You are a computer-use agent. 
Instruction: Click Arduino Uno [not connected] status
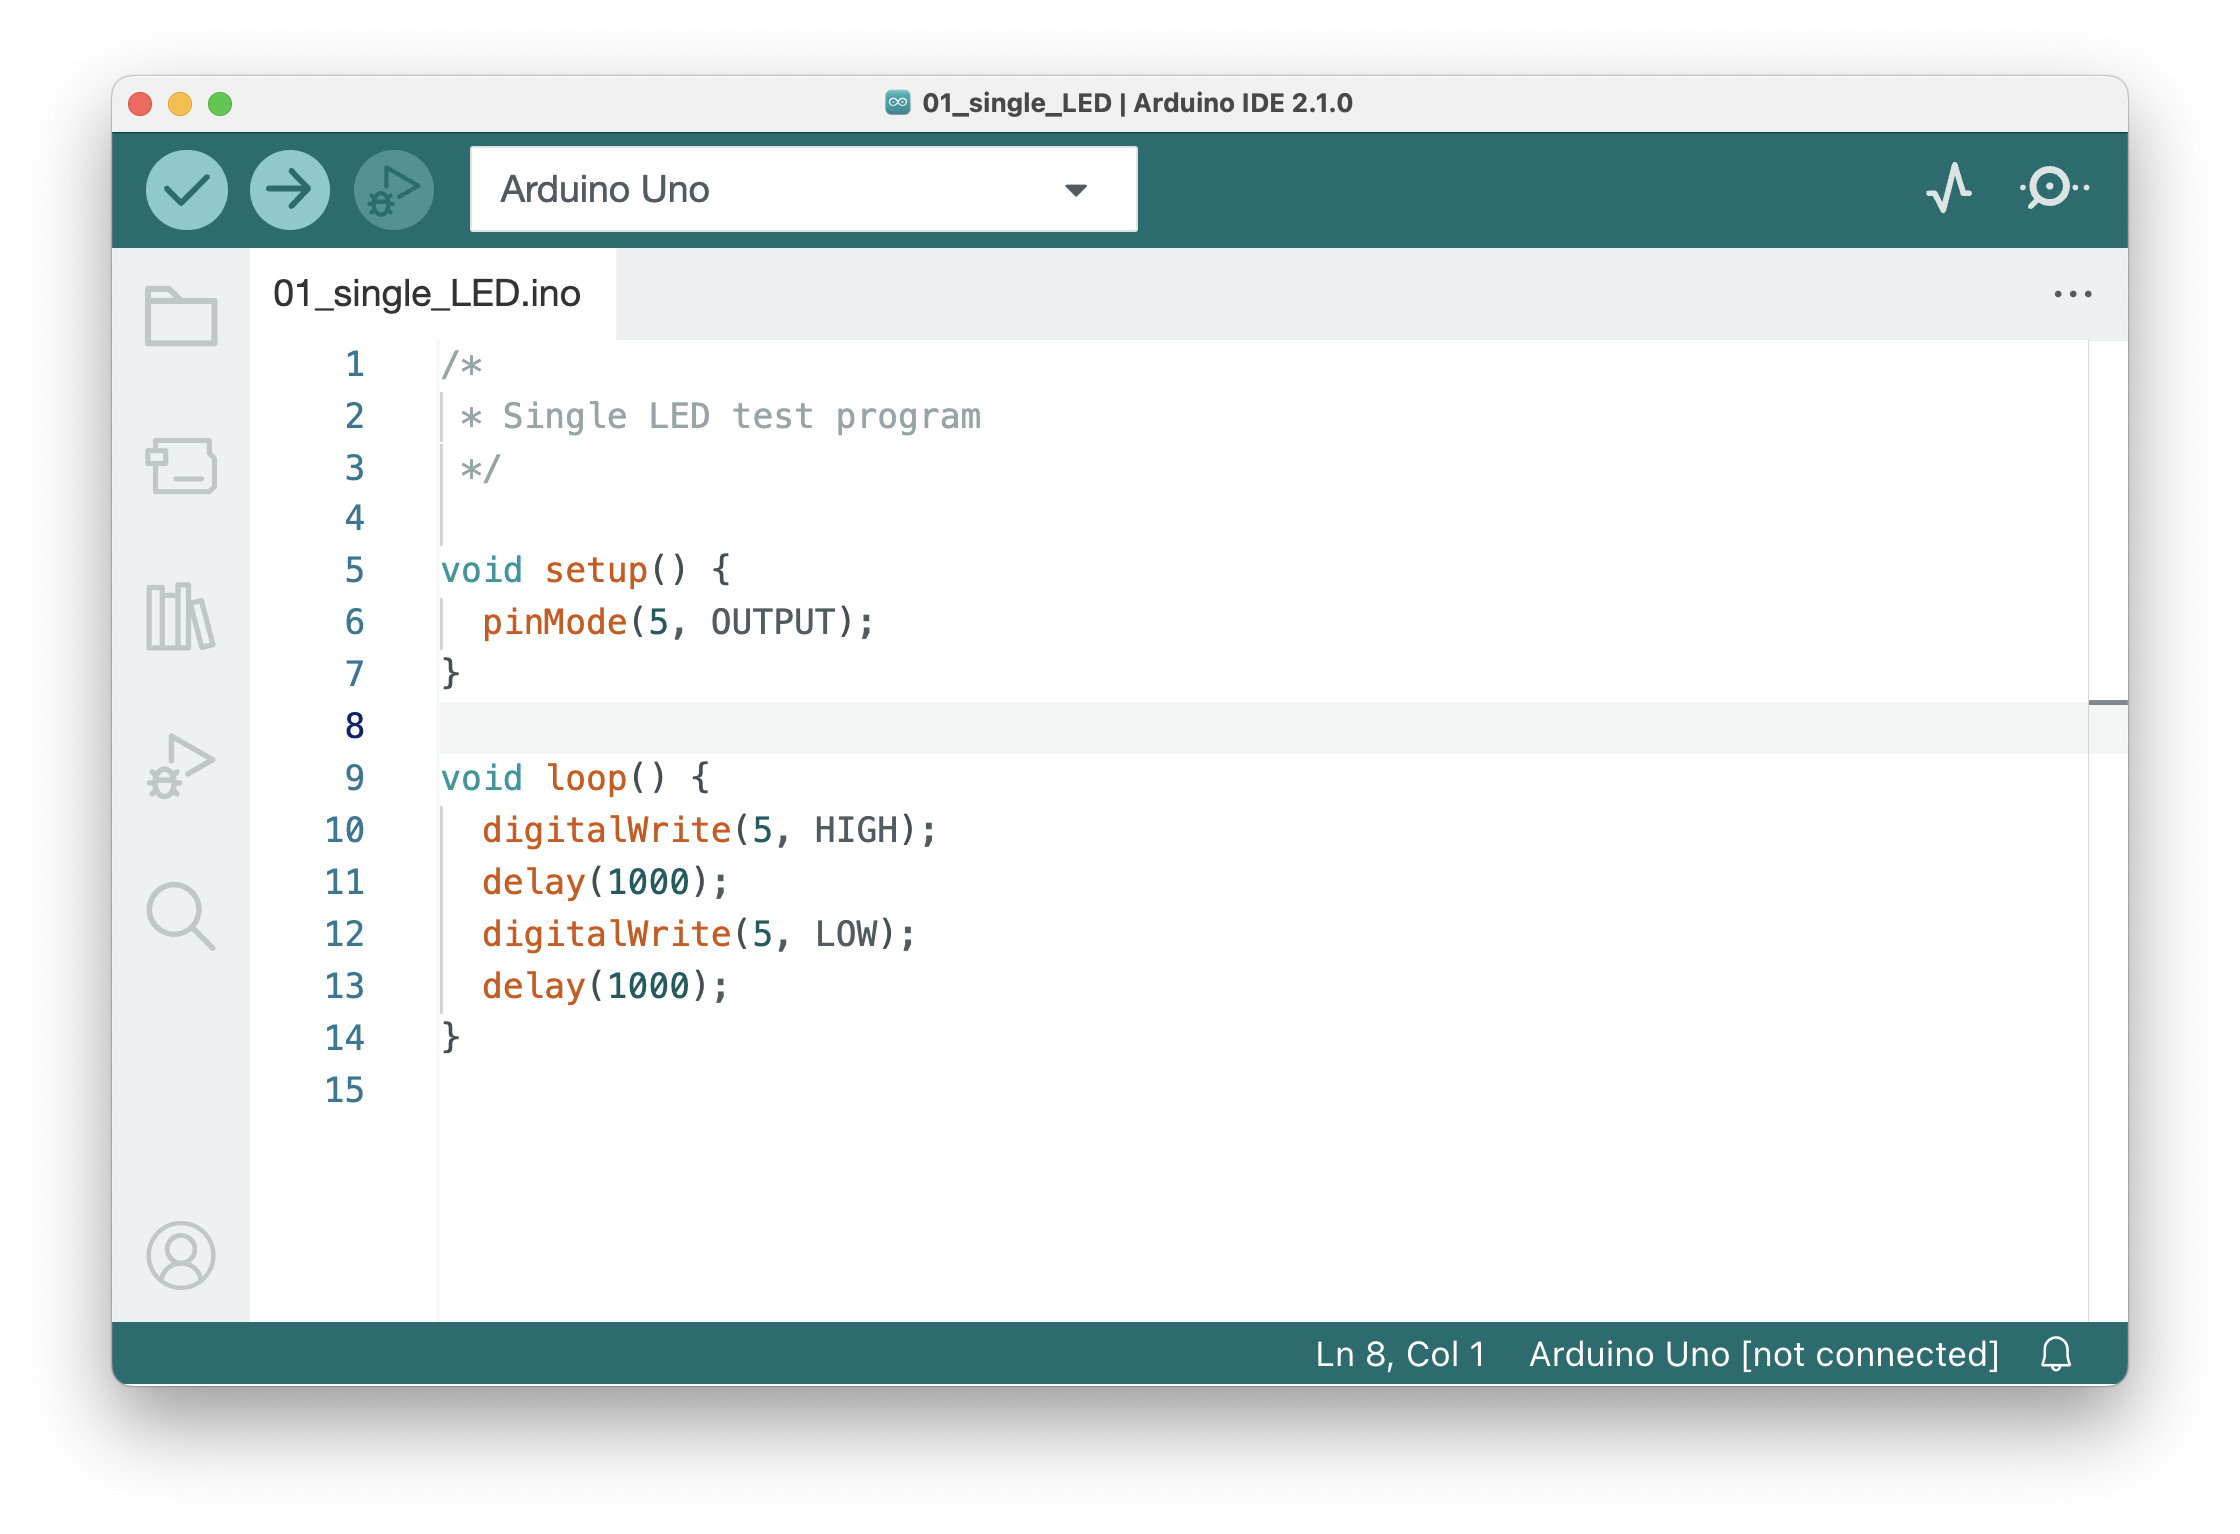pos(1764,1354)
